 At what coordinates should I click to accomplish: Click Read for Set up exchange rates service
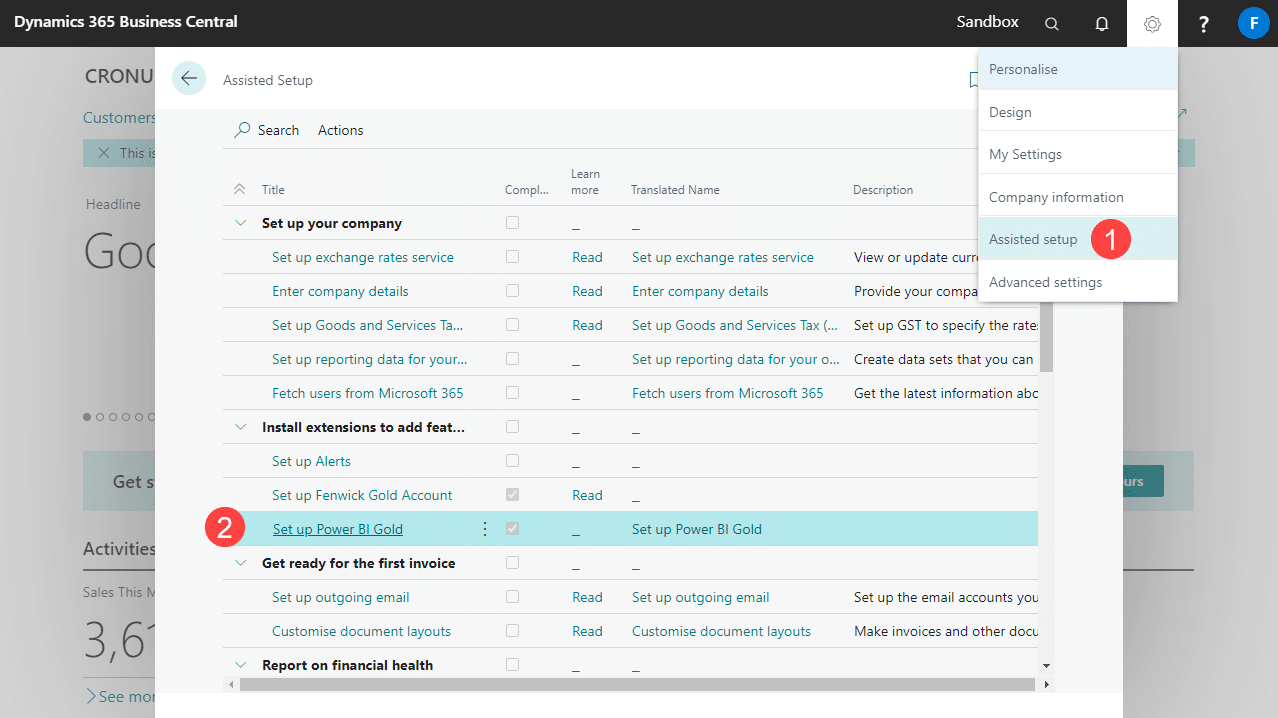[x=587, y=257]
